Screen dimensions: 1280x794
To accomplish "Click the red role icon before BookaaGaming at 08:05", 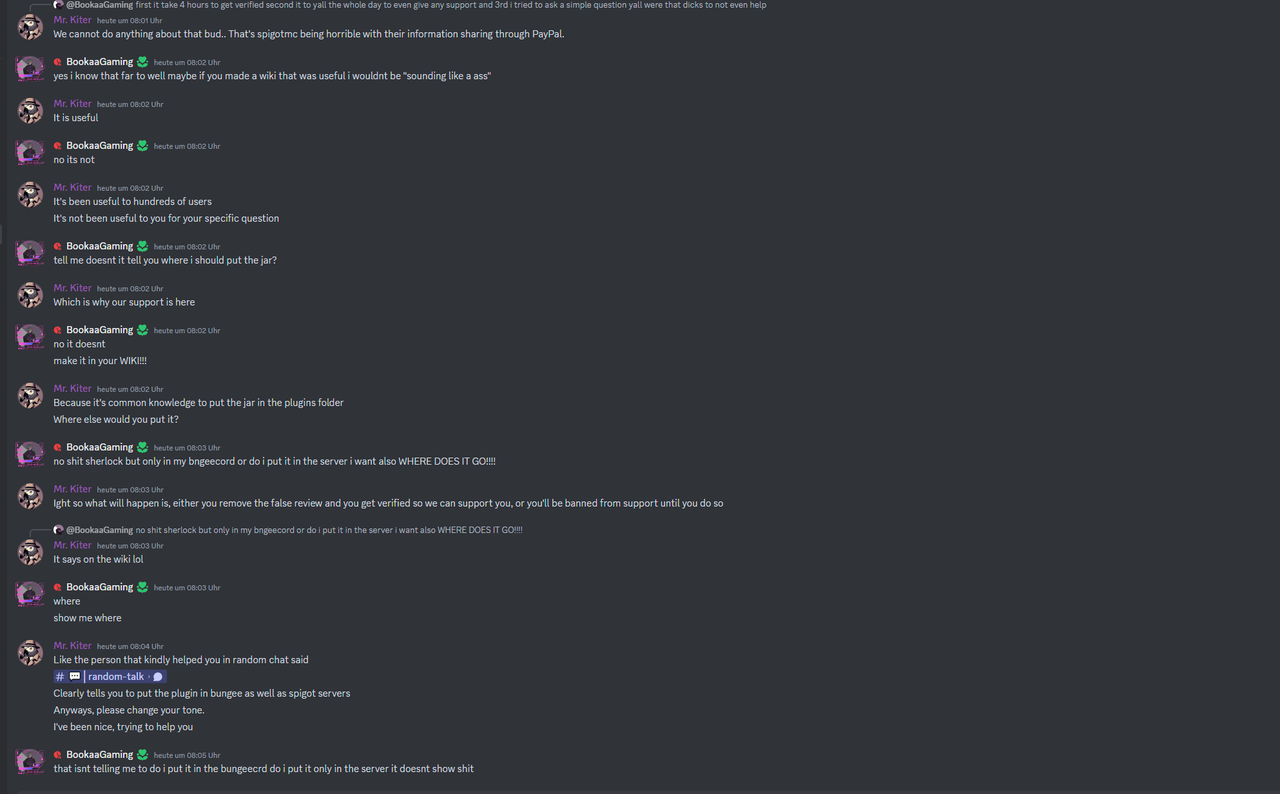I will click(x=58, y=755).
